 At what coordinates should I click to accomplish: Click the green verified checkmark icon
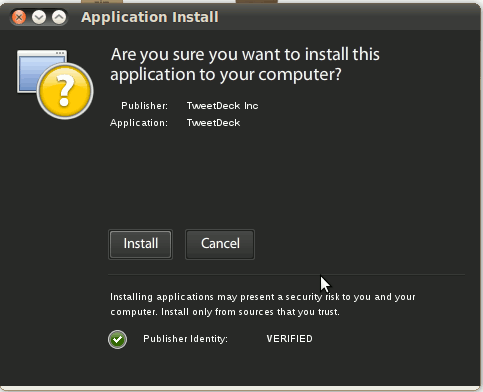tap(117, 339)
